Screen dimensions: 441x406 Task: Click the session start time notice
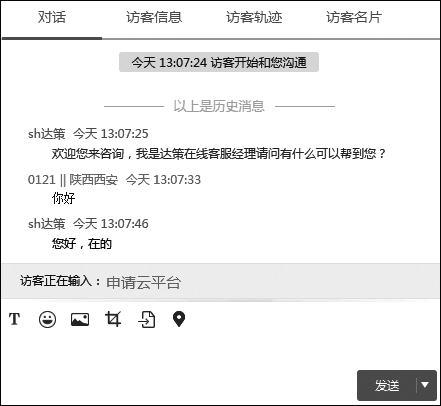219,62
